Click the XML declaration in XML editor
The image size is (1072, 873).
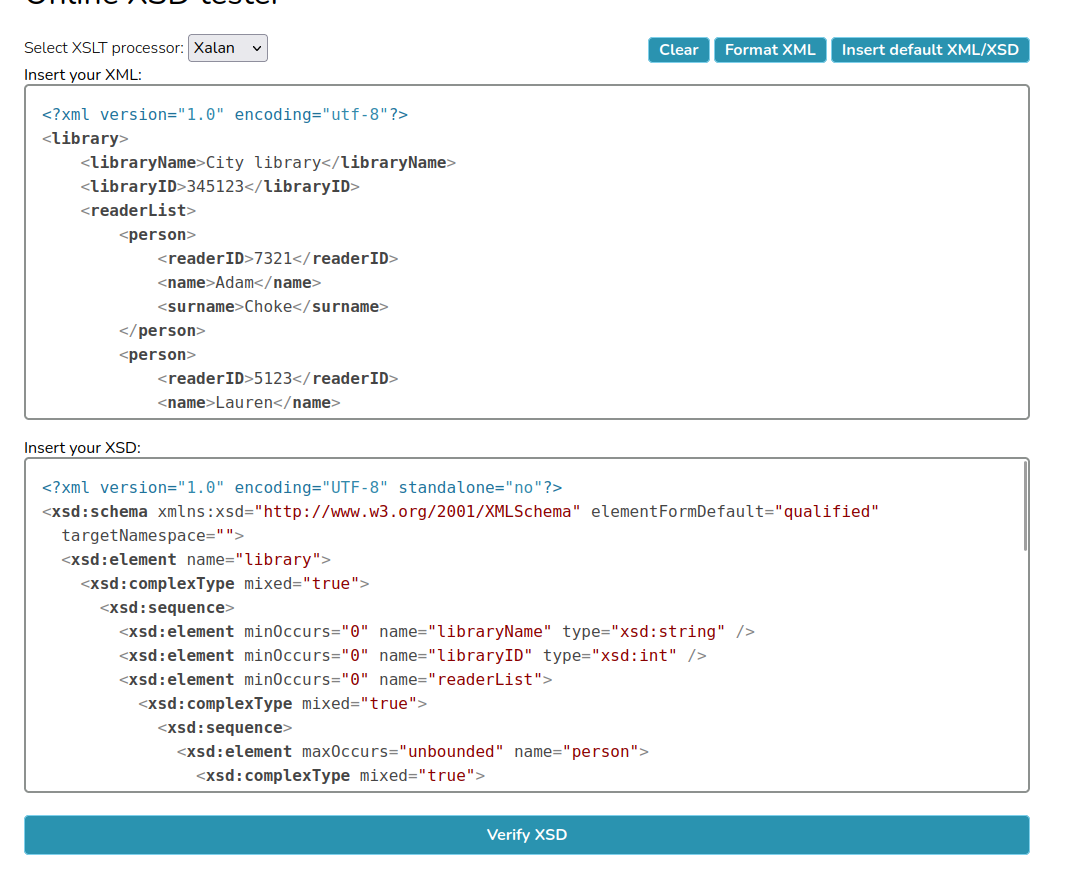(224, 115)
